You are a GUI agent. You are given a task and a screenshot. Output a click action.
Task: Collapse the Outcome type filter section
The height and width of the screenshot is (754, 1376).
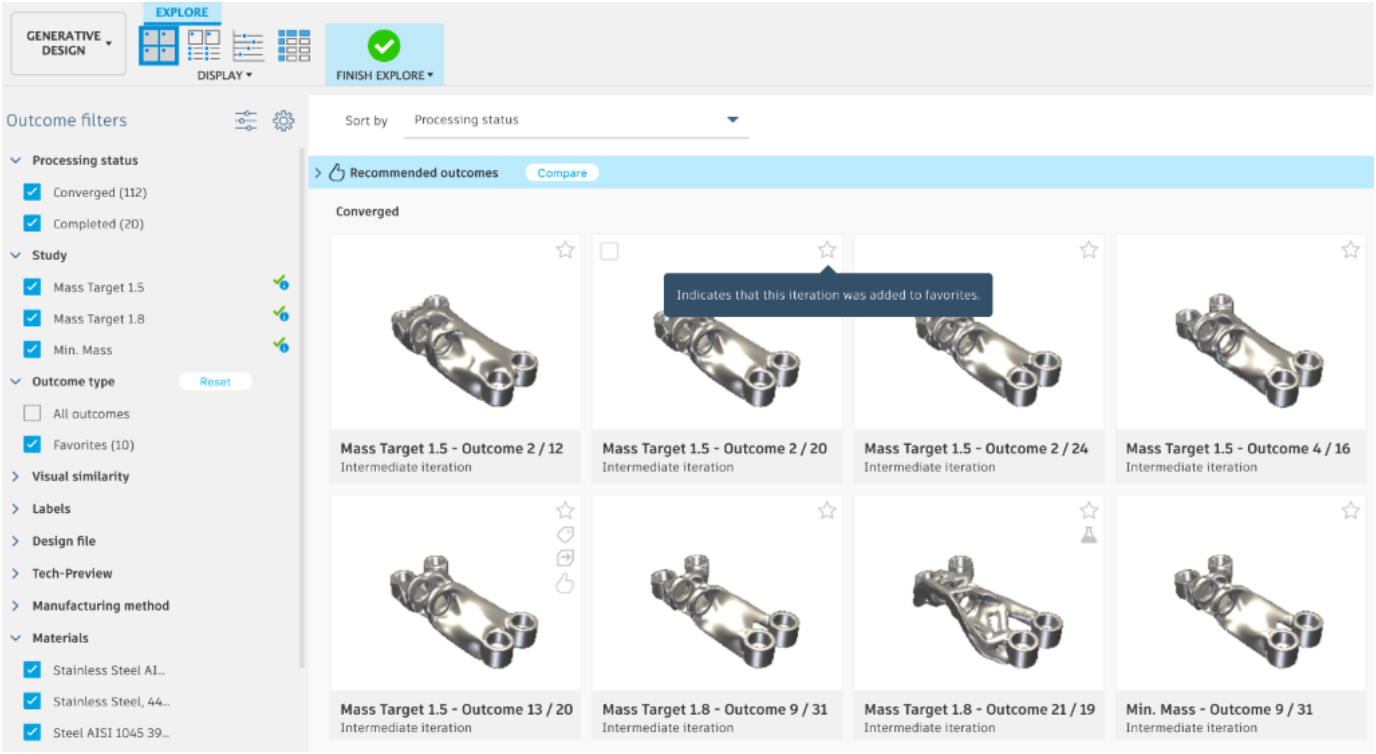click(x=15, y=382)
